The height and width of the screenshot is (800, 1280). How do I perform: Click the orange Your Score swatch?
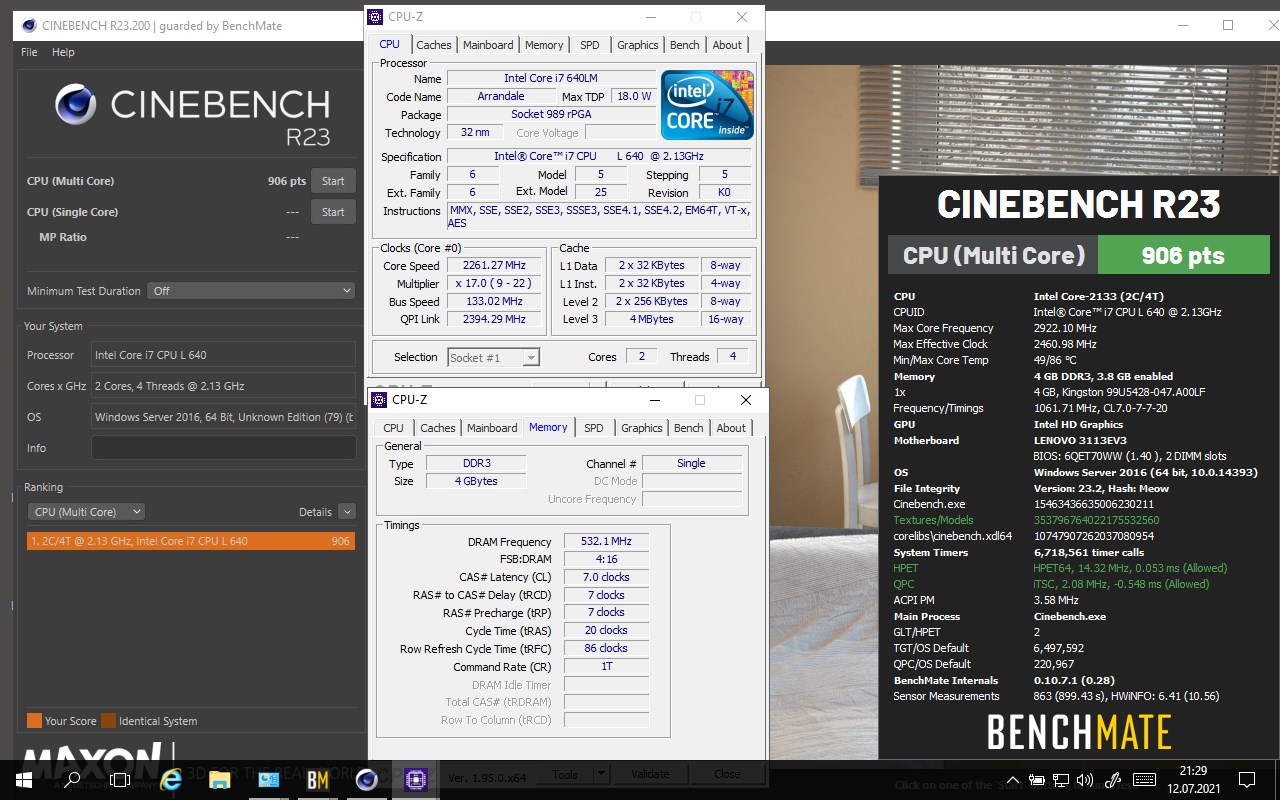pos(34,721)
